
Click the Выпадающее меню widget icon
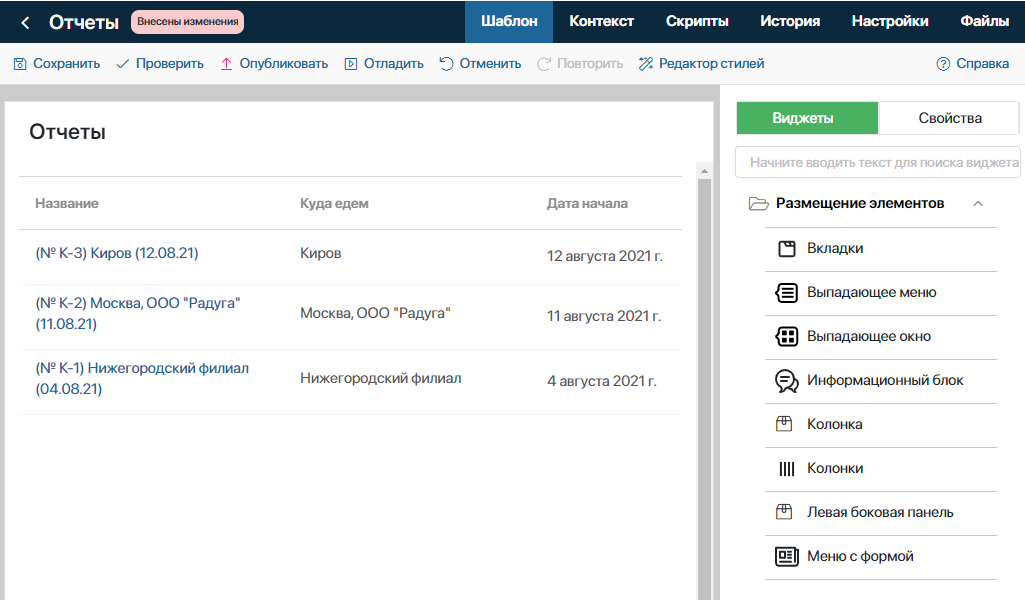(x=786, y=293)
